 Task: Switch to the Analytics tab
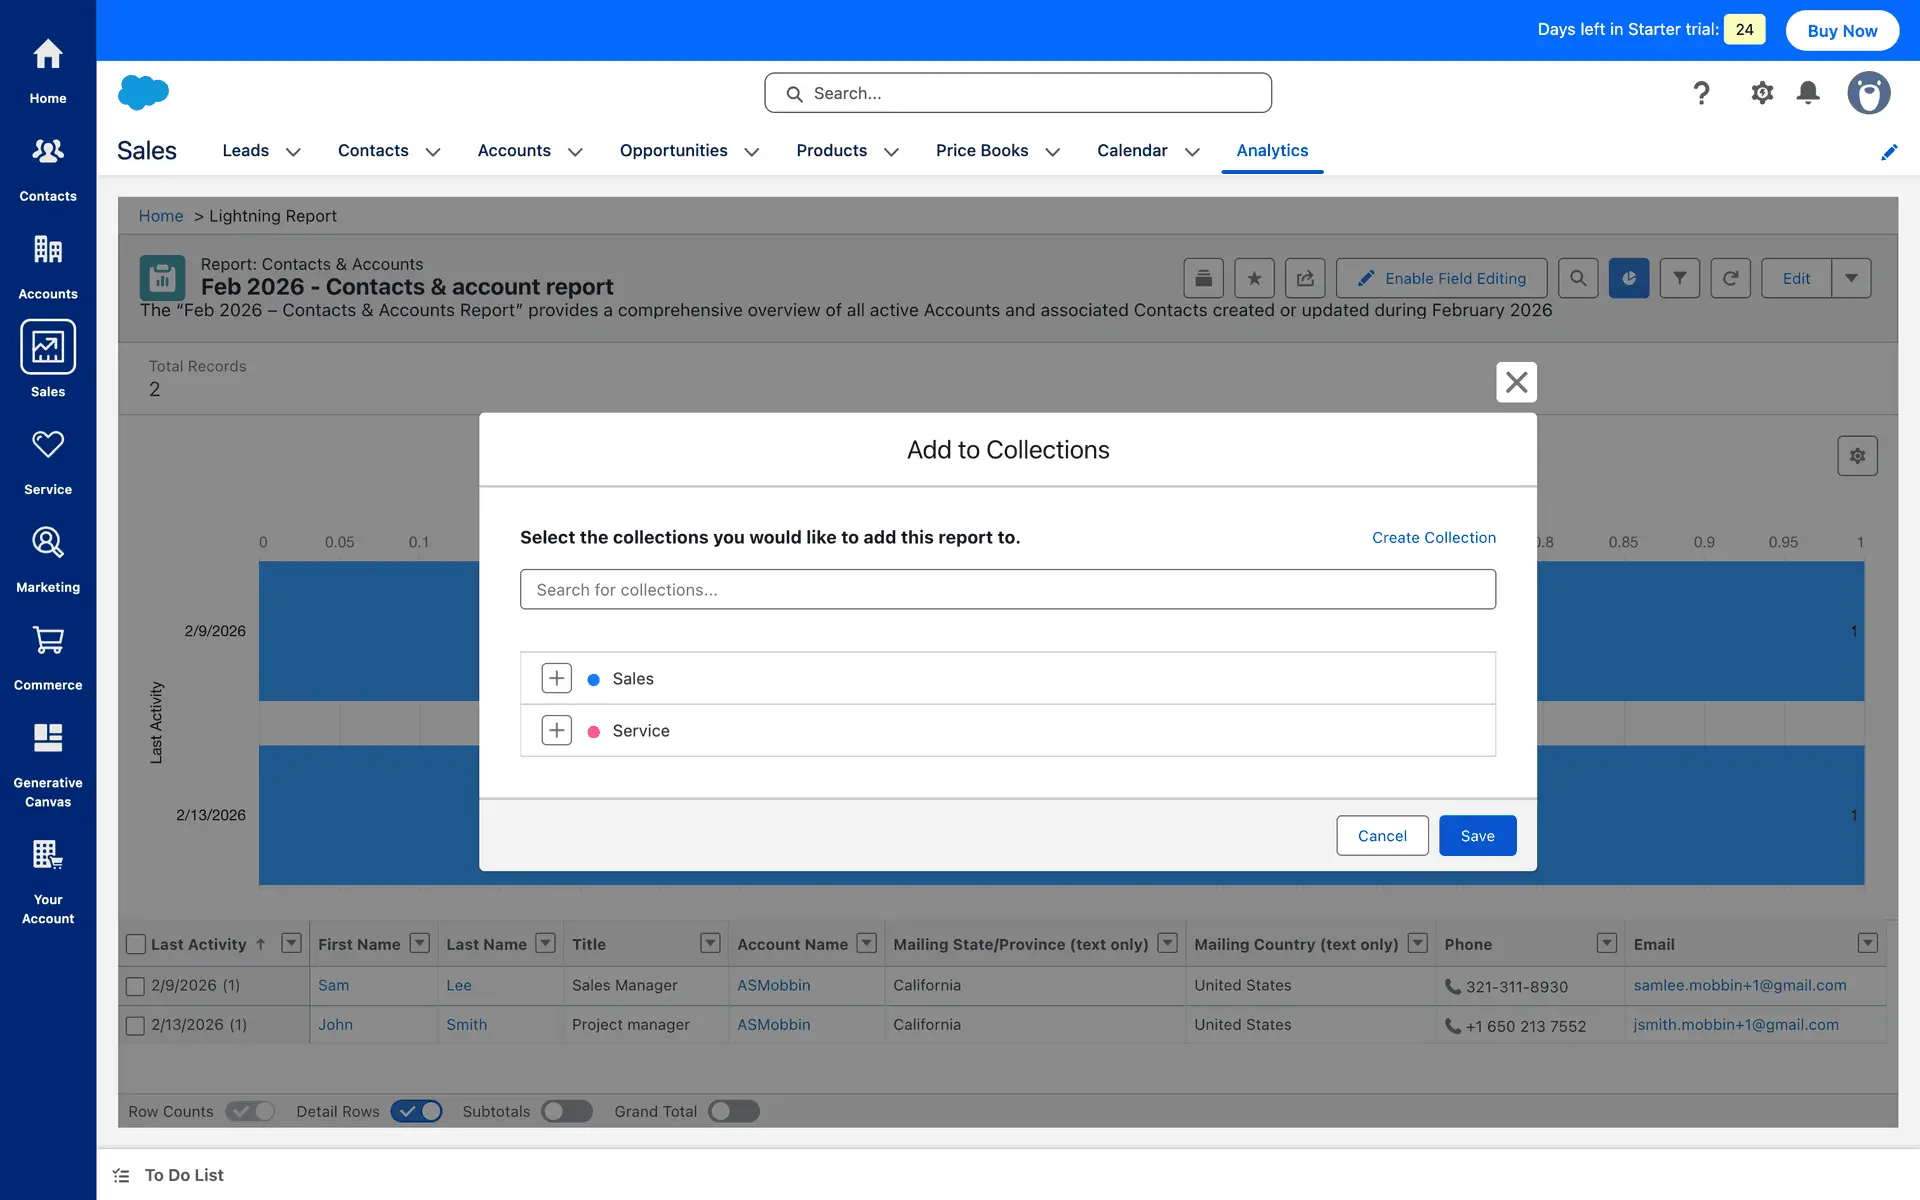click(1272, 150)
